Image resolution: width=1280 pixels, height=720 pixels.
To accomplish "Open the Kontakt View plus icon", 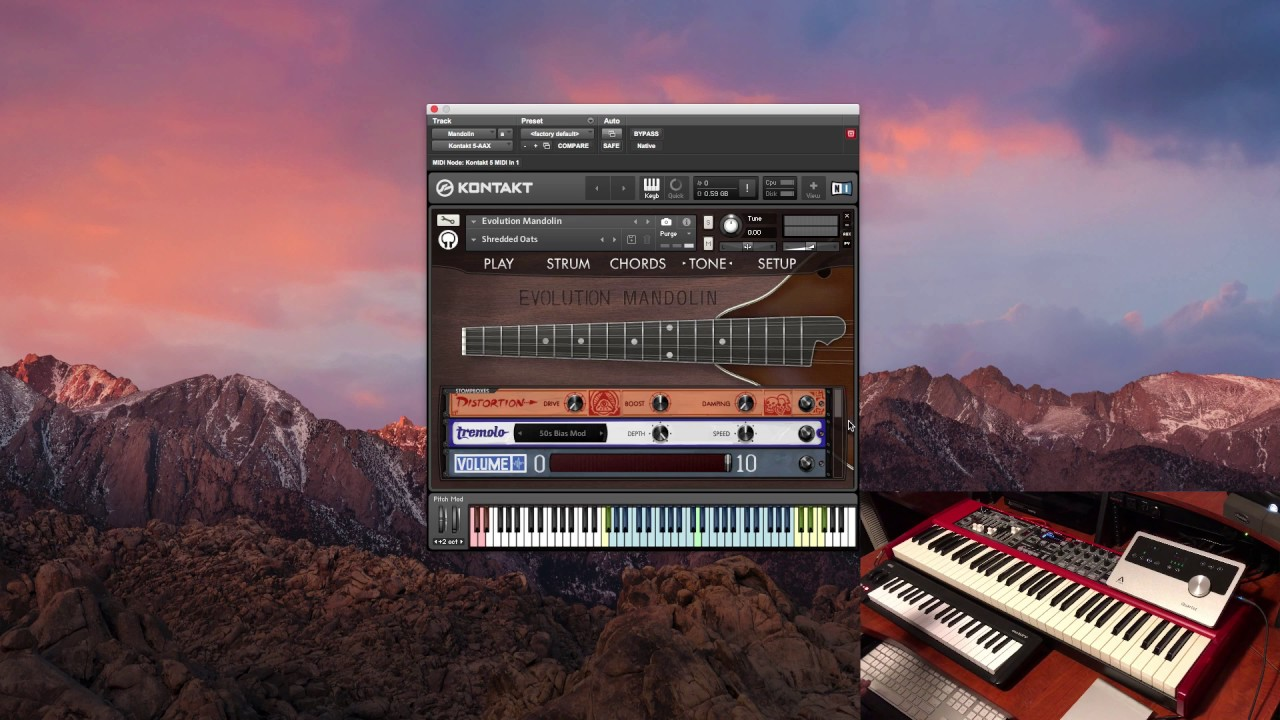I will tap(813, 188).
